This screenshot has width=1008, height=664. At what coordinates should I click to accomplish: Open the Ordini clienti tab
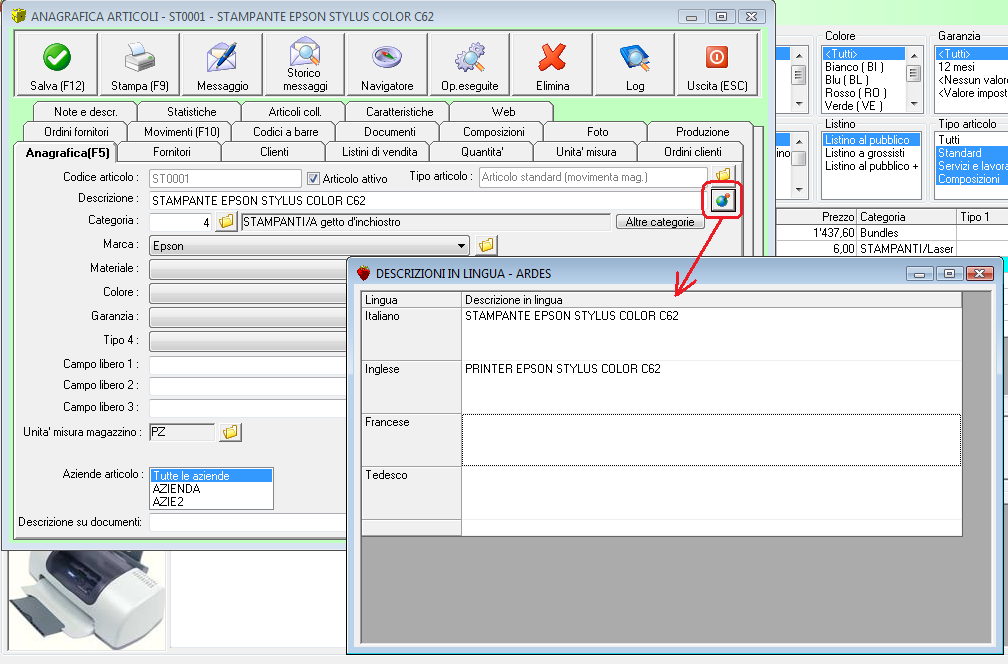coord(692,152)
